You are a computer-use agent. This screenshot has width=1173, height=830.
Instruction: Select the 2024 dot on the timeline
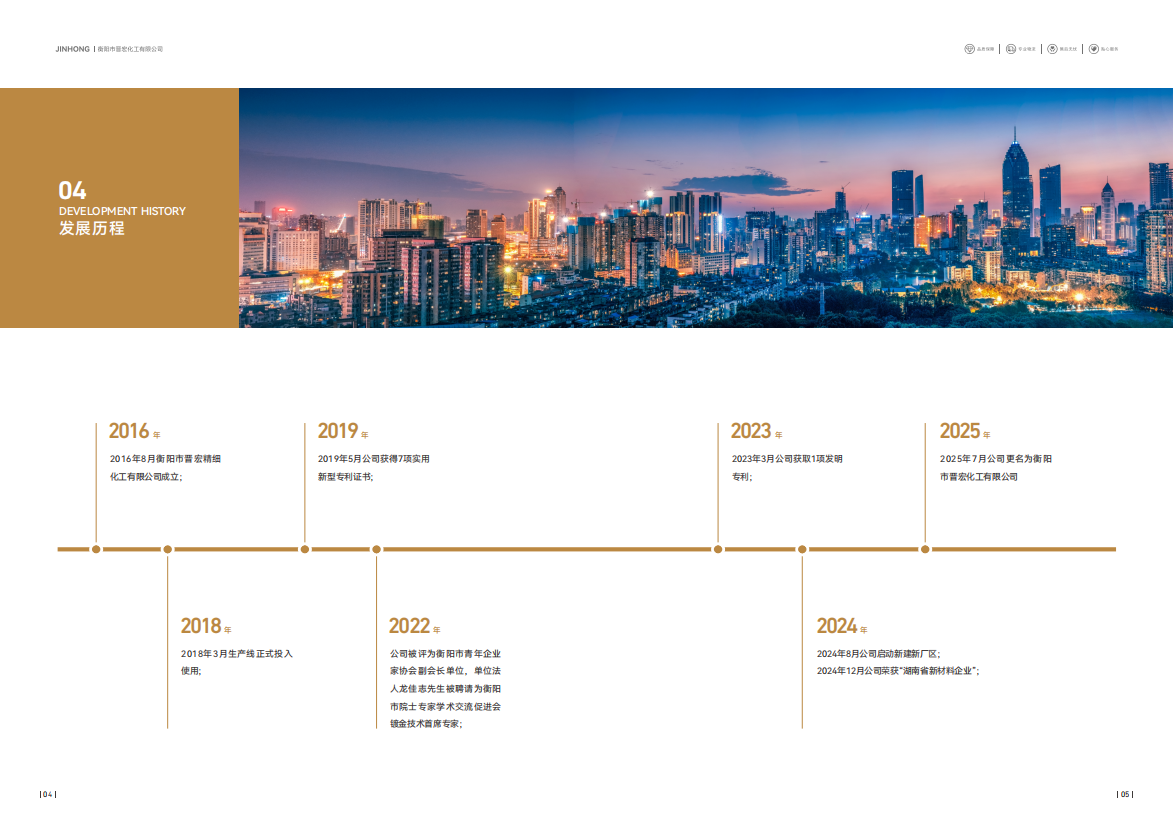(x=802, y=549)
